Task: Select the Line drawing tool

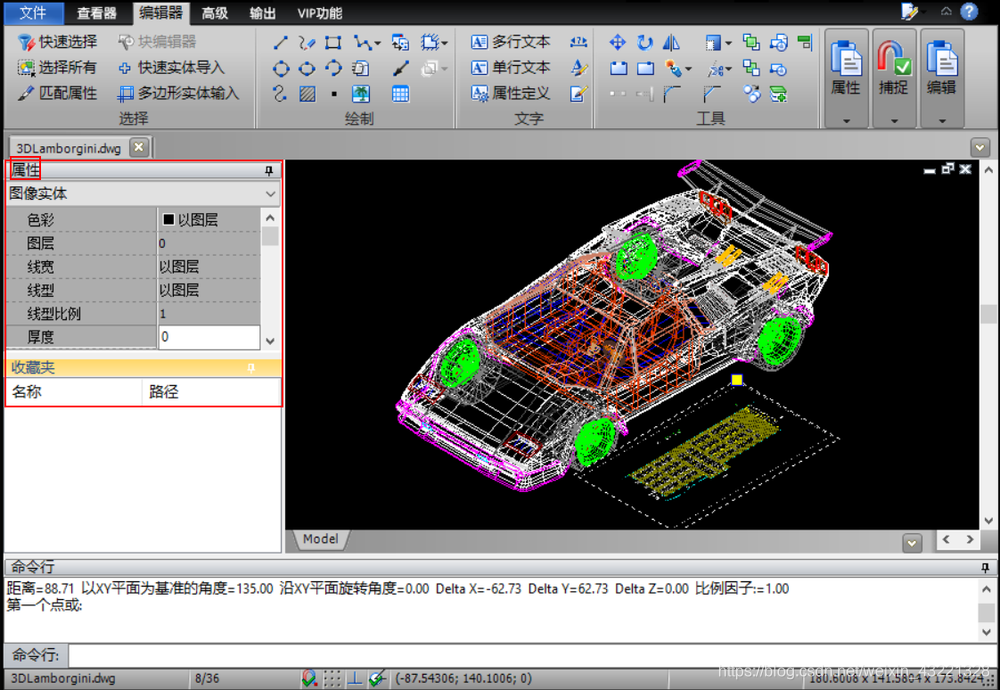Action: (280, 43)
